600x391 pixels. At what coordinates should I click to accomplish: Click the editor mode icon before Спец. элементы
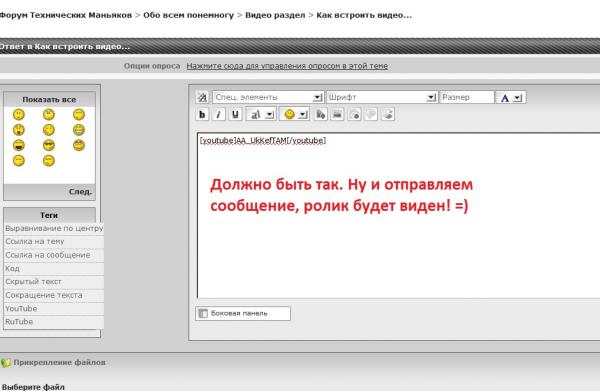coord(202,97)
